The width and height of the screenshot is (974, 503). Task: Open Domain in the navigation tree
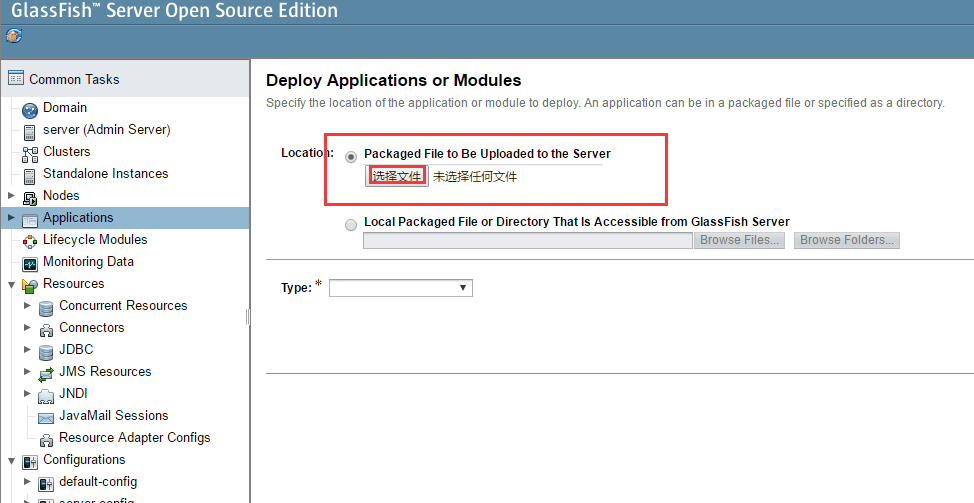coord(65,107)
